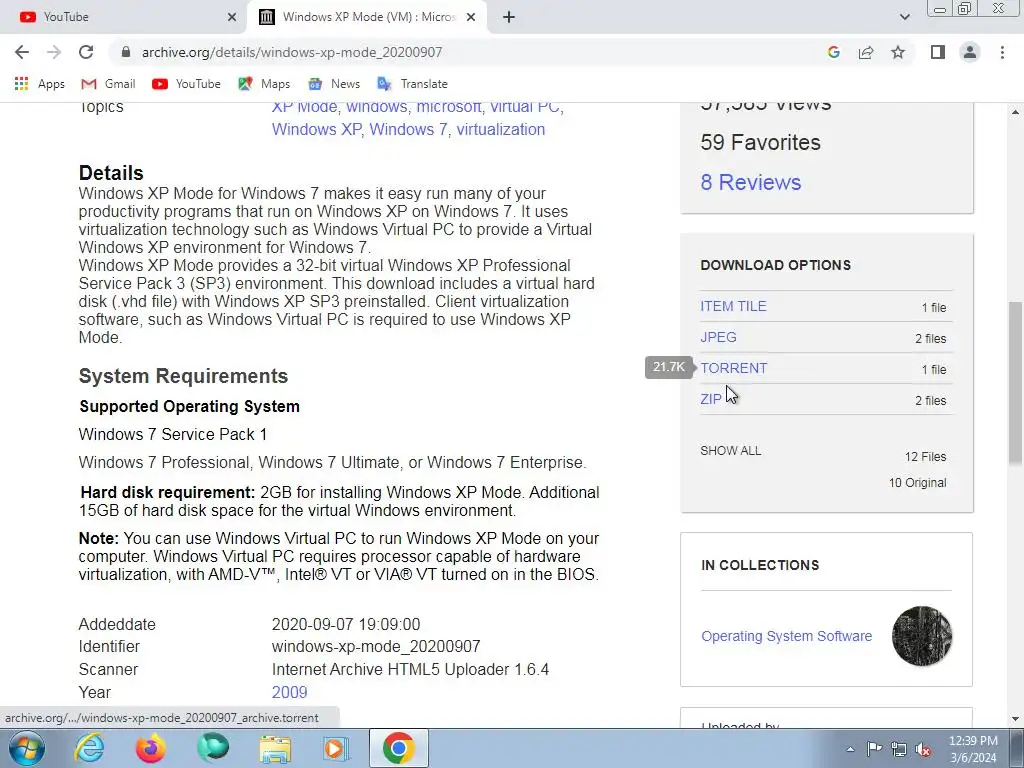Open the JPEG download option

[718, 338]
